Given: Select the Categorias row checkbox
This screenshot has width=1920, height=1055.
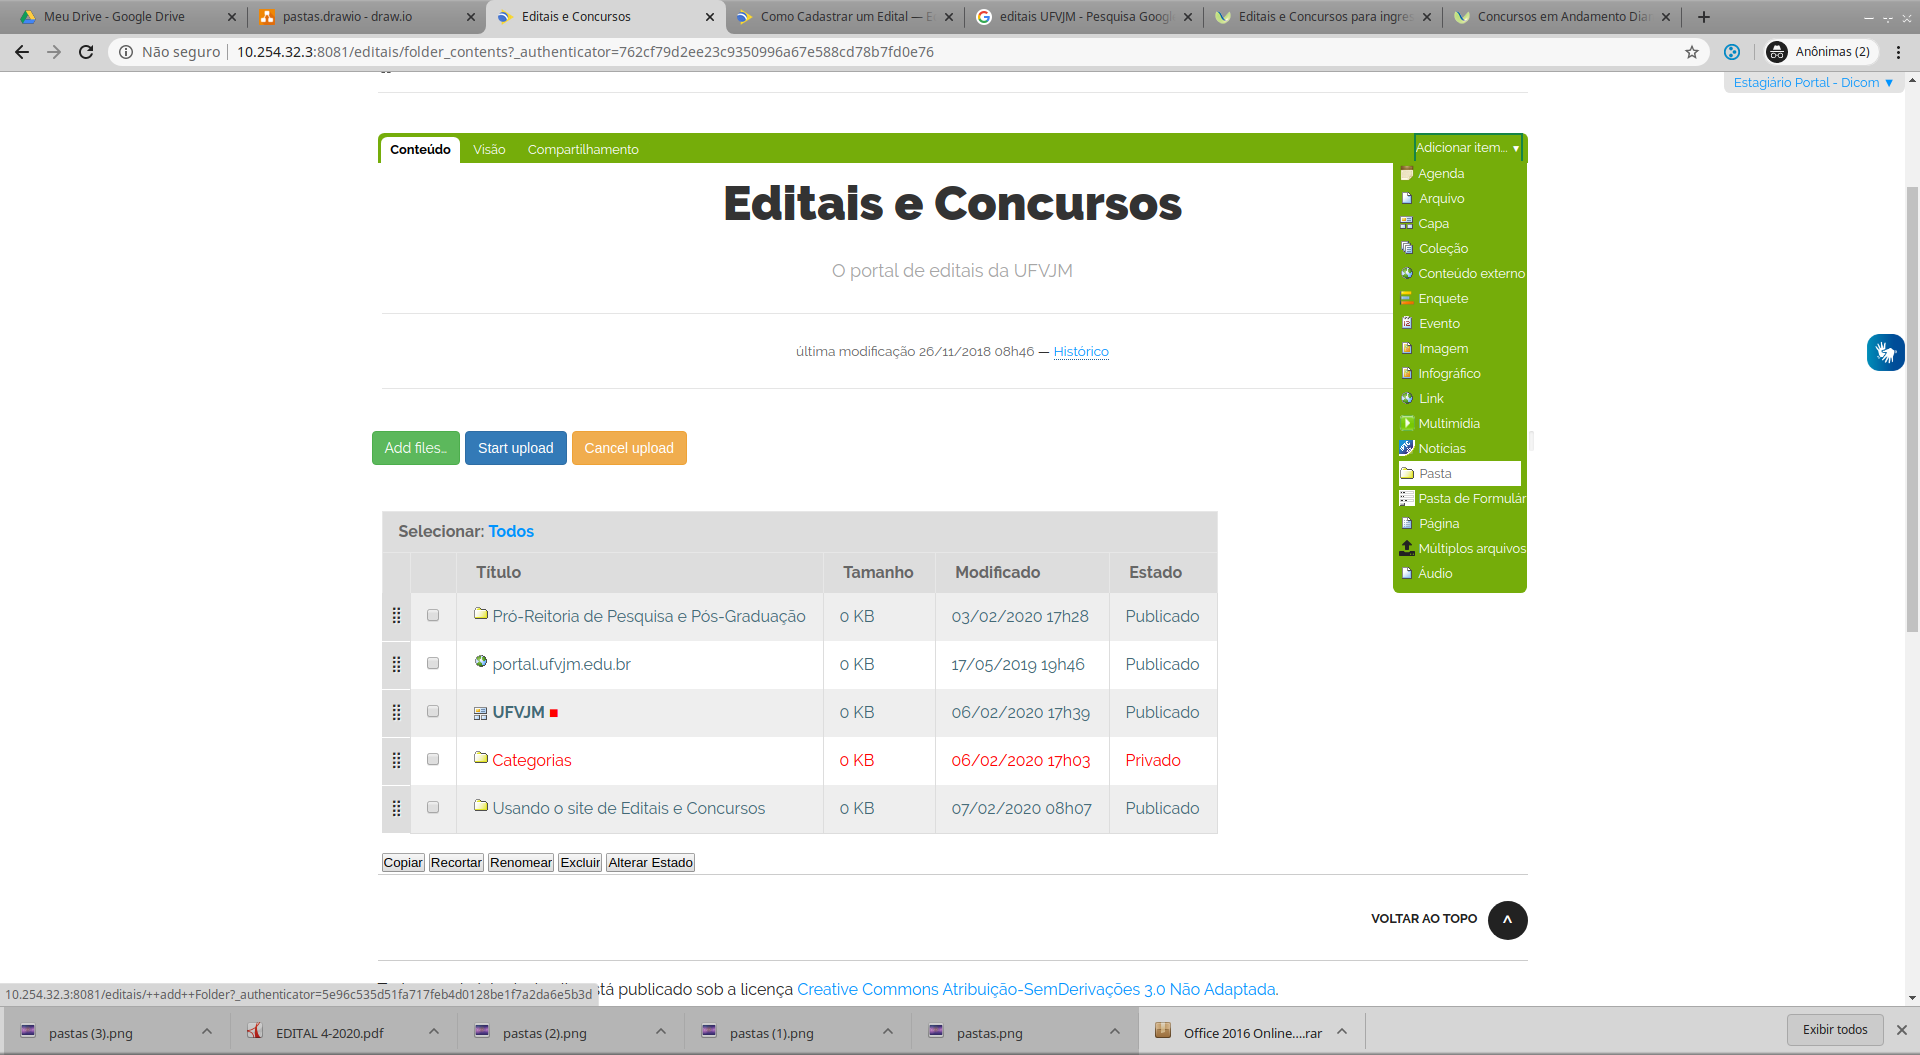Looking at the screenshot, I should (x=433, y=760).
